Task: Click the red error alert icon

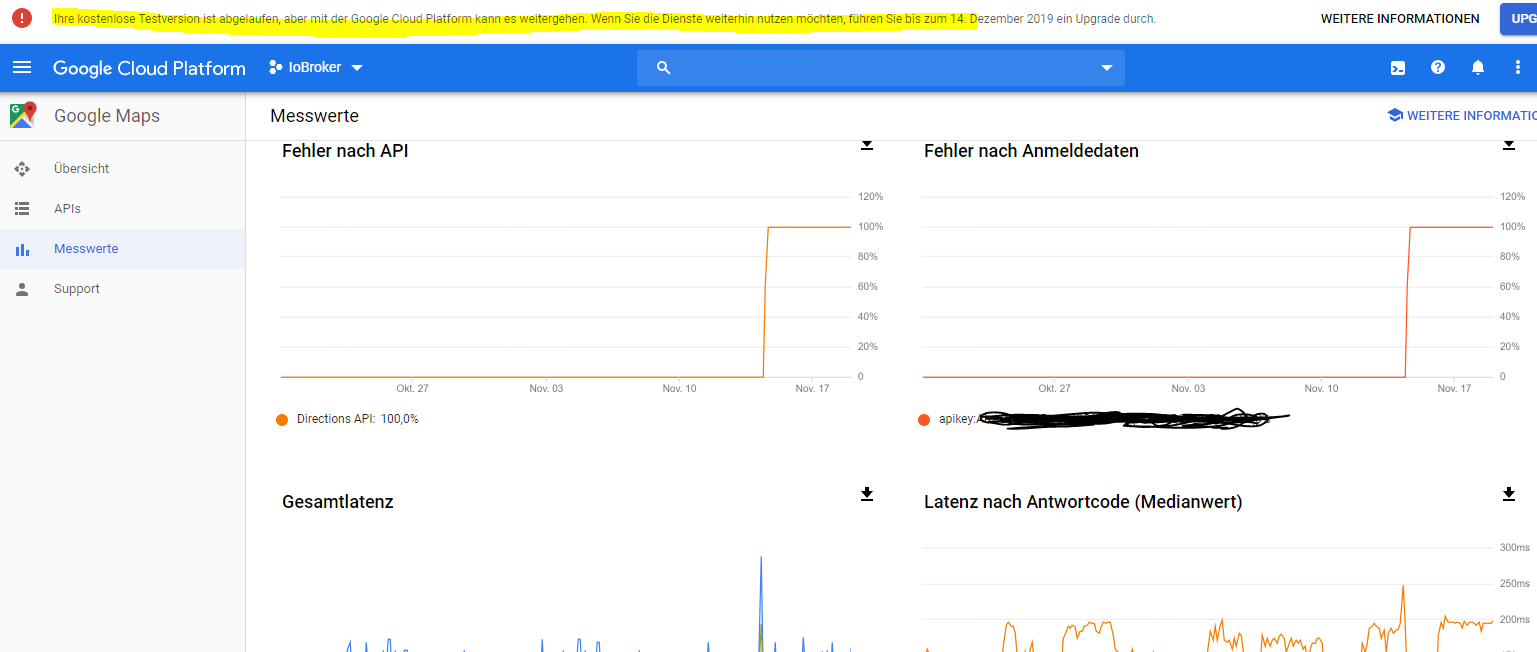Action: pyautogui.click(x=22, y=18)
